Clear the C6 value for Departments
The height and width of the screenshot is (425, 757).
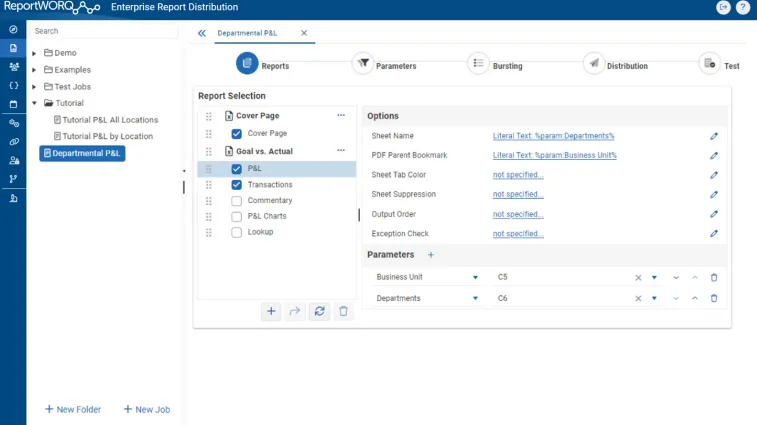pyautogui.click(x=638, y=298)
